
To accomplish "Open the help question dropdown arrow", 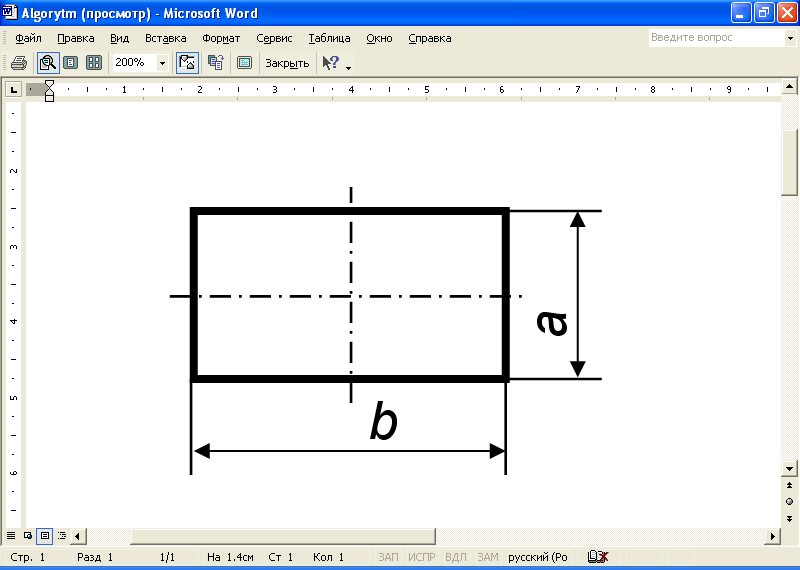I will pos(790,38).
